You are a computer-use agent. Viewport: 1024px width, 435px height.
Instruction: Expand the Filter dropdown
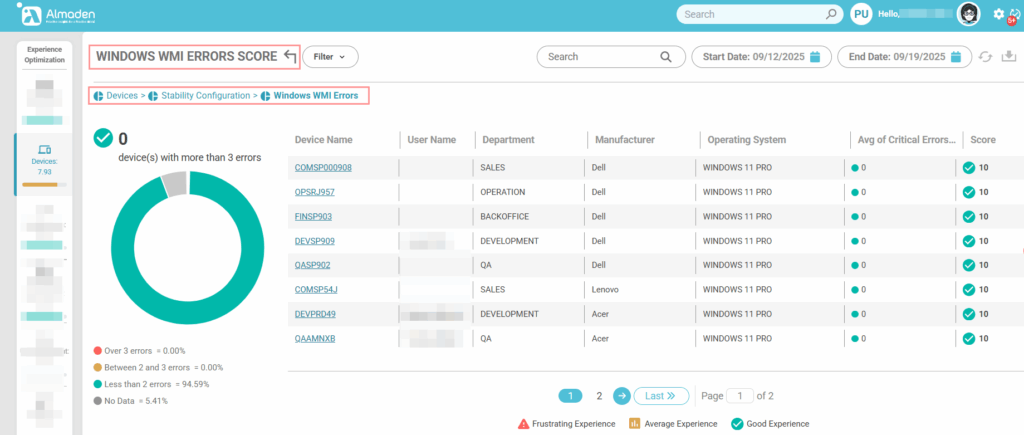330,57
